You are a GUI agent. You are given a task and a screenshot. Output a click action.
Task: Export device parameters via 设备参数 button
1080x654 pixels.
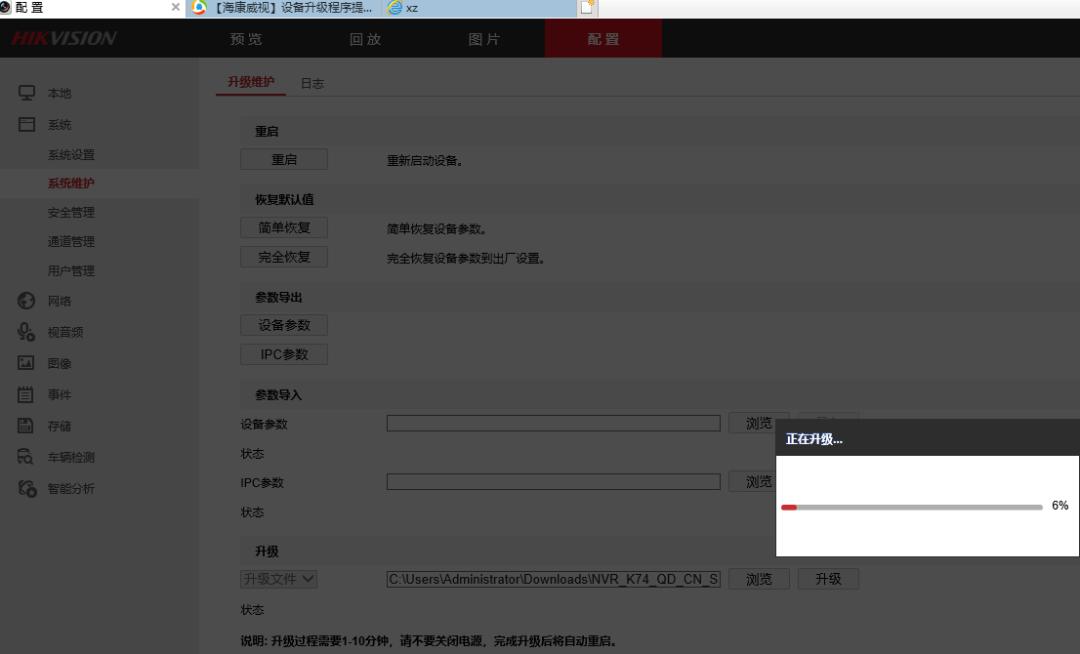click(283, 324)
